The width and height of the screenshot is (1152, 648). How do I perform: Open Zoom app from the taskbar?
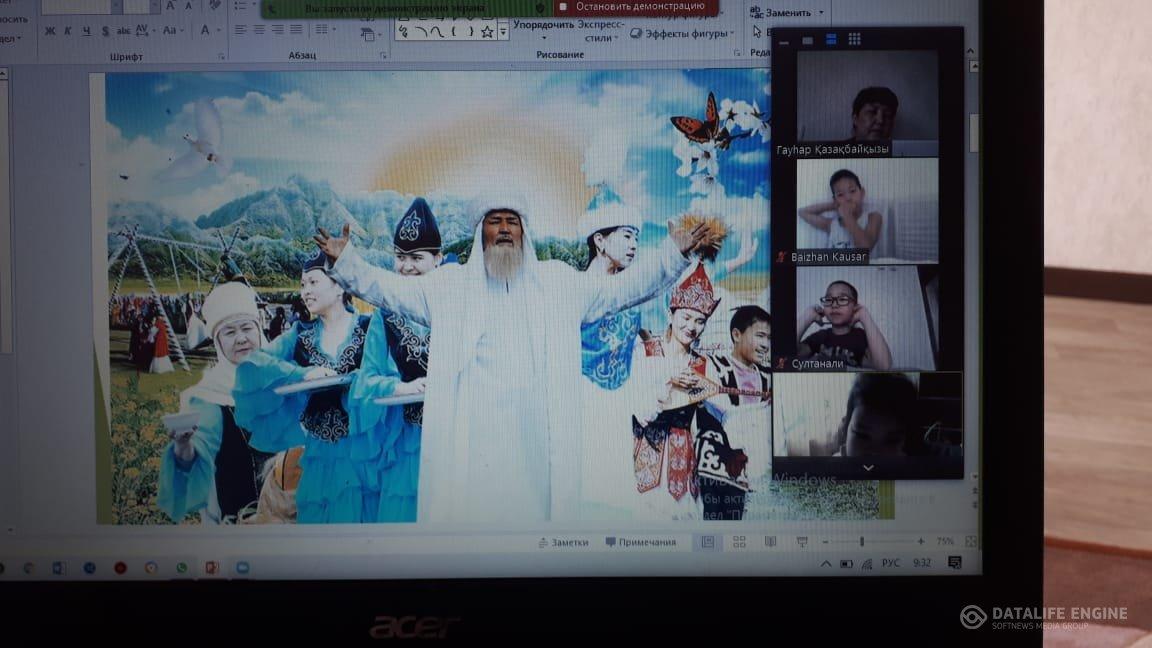click(x=242, y=568)
